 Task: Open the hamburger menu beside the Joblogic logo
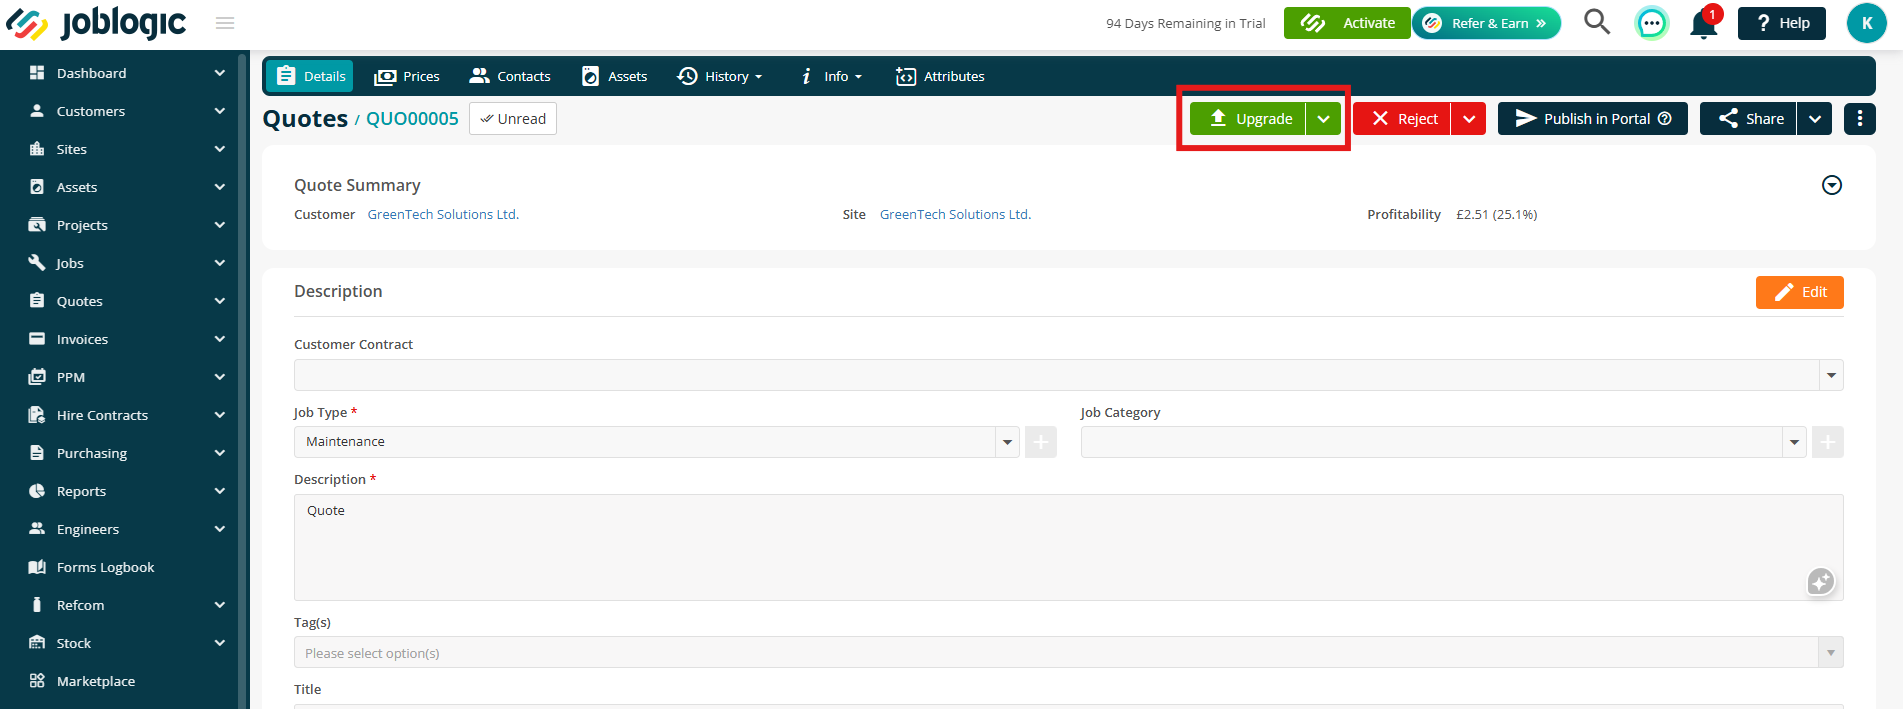[225, 23]
